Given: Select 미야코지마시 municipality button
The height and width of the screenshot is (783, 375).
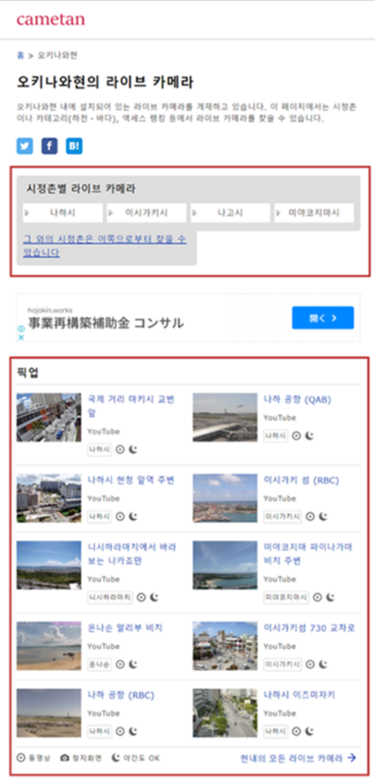Looking at the screenshot, I should click(x=314, y=213).
